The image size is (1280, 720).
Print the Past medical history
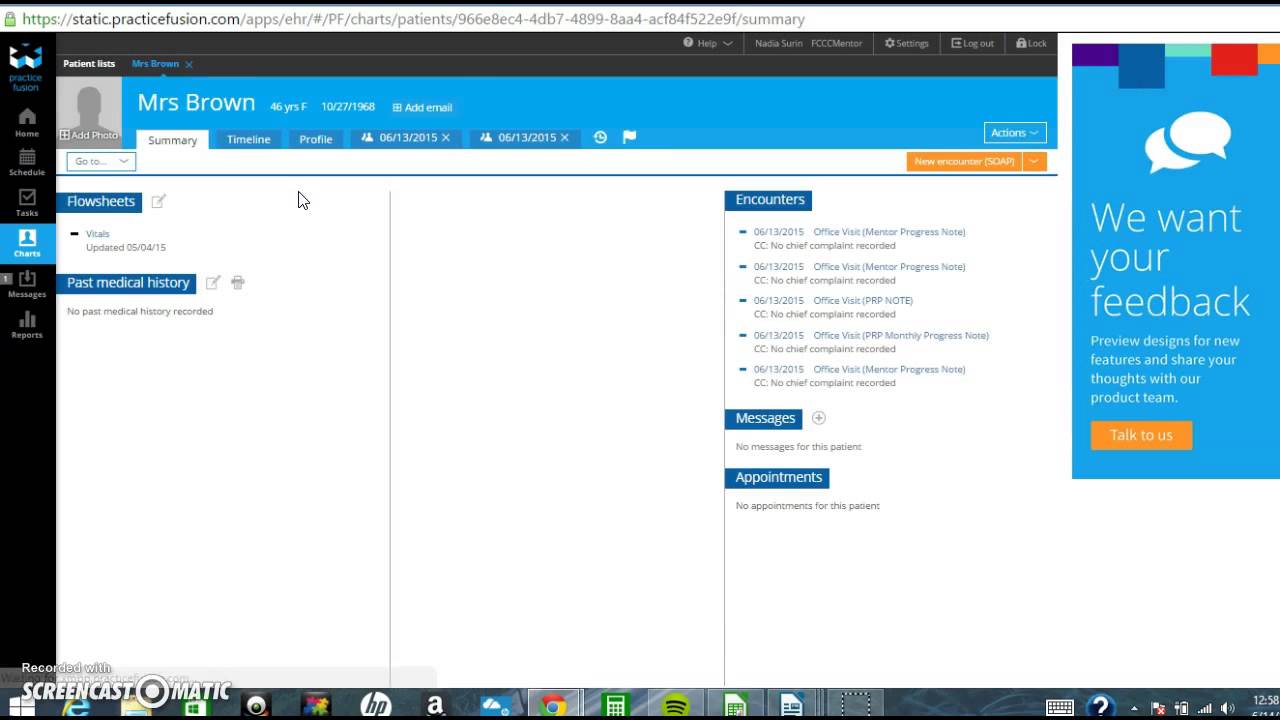coord(238,283)
